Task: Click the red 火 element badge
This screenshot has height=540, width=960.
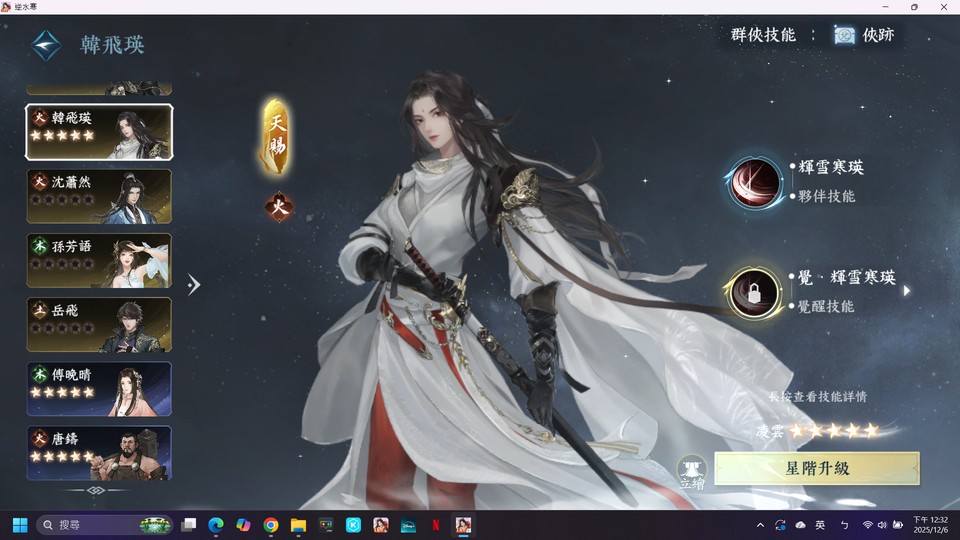Action: click(x=278, y=207)
